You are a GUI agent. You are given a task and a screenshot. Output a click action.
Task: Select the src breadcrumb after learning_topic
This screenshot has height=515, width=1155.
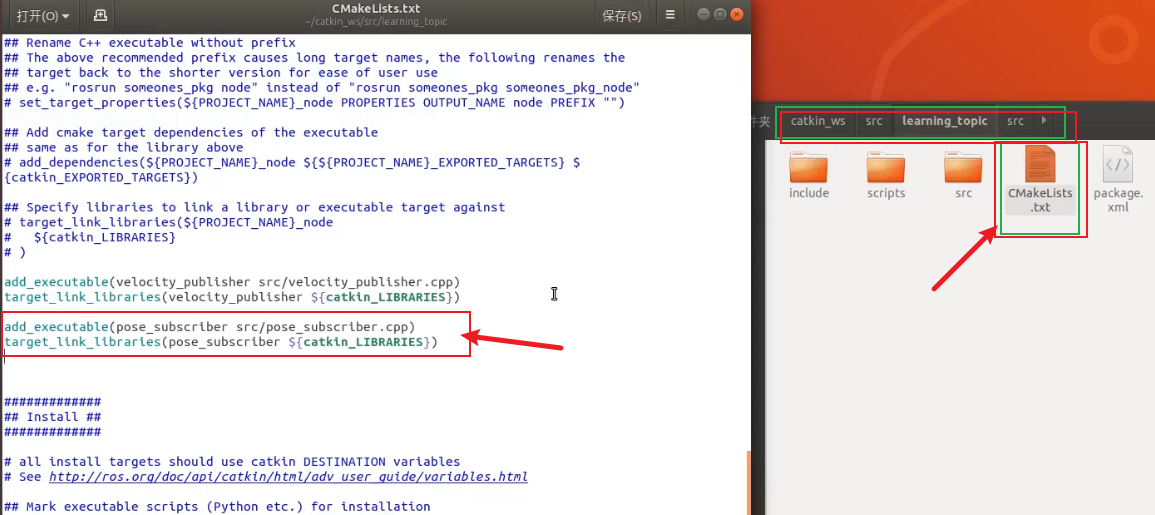pos(1015,121)
